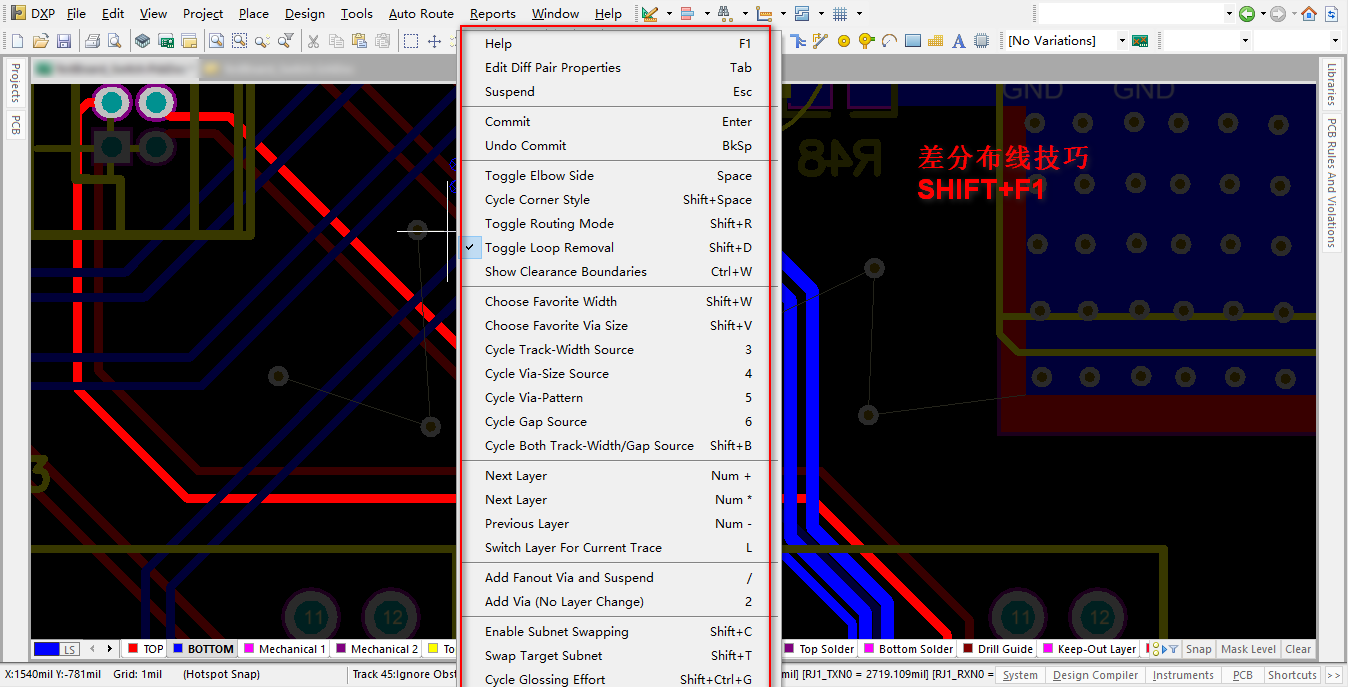The height and width of the screenshot is (687, 1348).
Task: Open the Design Compiler panel button
Action: click(1095, 675)
